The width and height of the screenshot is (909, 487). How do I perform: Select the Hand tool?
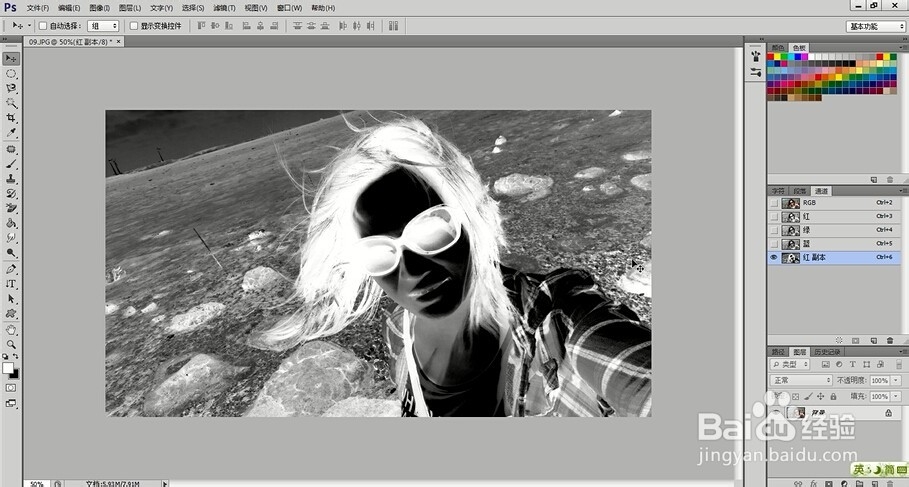pyautogui.click(x=11, y=330)
